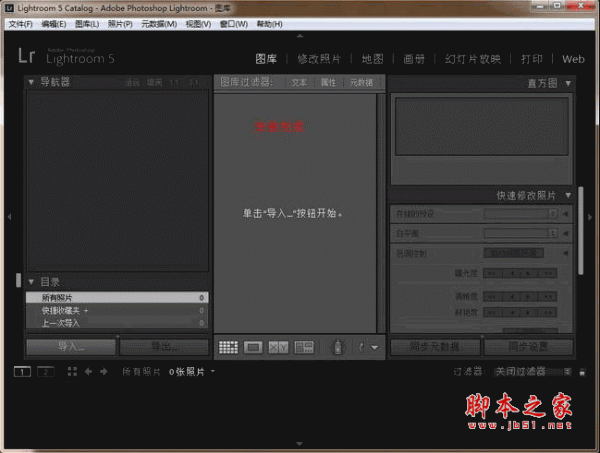Image resolution: width=600 pixels, height=453 pixels.
Task: Expand the white balance section arrow
Action: [x=566, y=233]
